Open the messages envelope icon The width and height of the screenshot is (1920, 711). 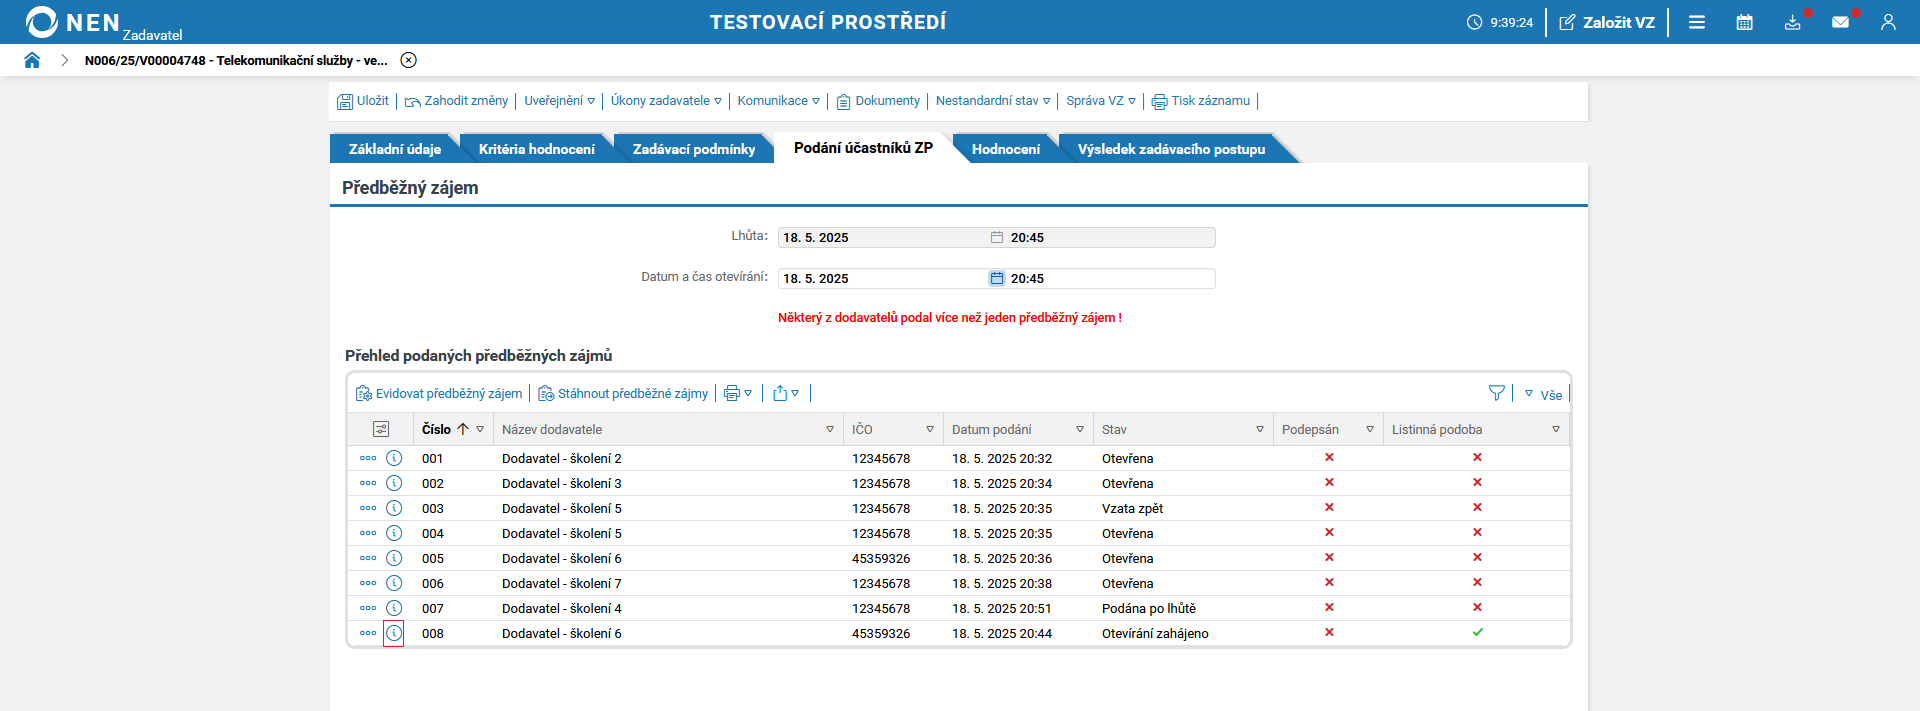point(1840,22)
